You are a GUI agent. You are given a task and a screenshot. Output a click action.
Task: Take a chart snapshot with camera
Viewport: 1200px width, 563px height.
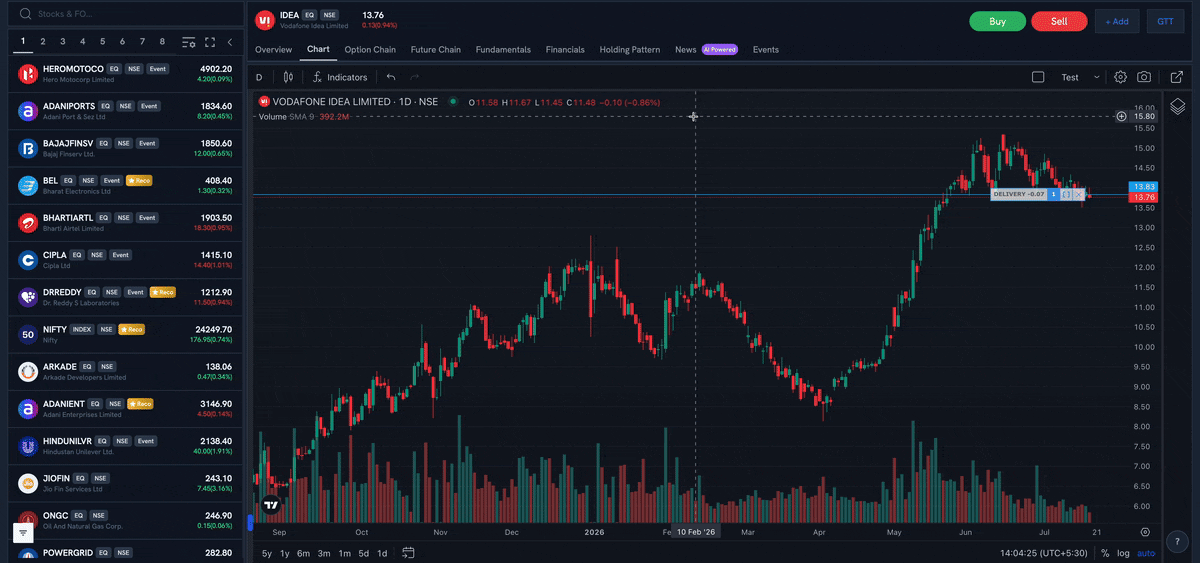(1144, 77)
